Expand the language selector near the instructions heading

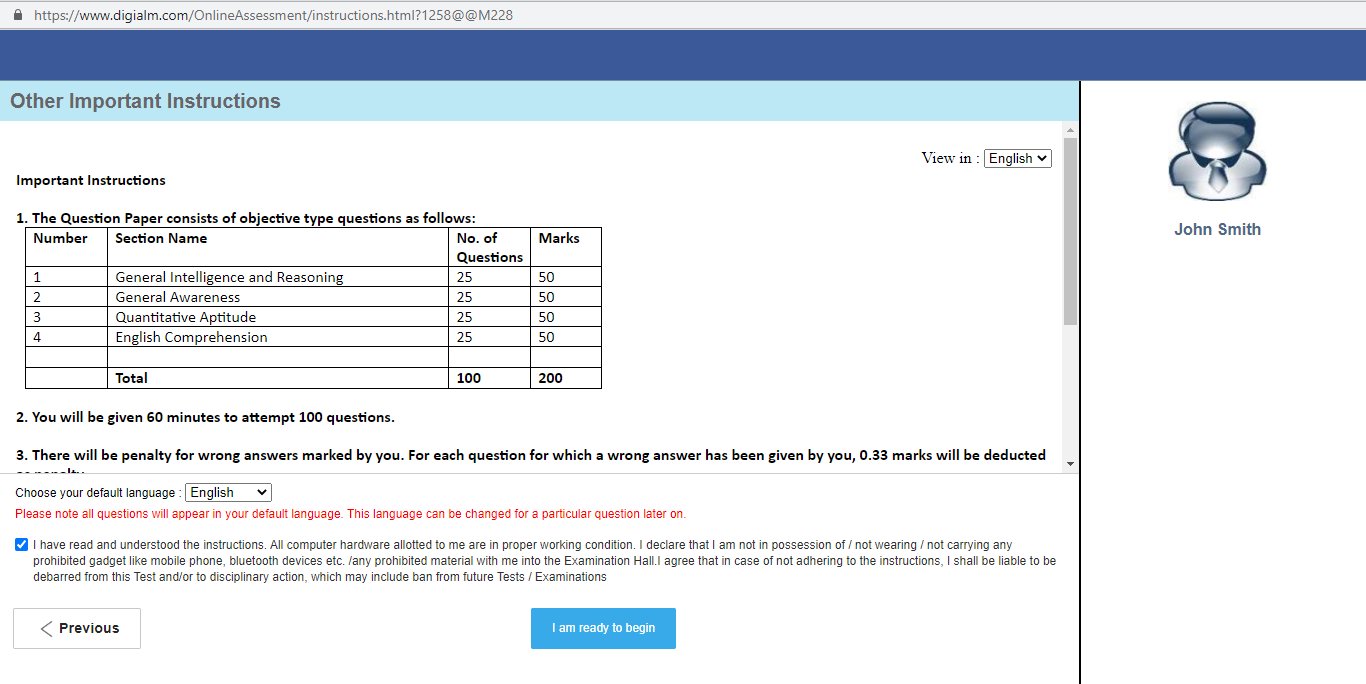coord(1017,158)
